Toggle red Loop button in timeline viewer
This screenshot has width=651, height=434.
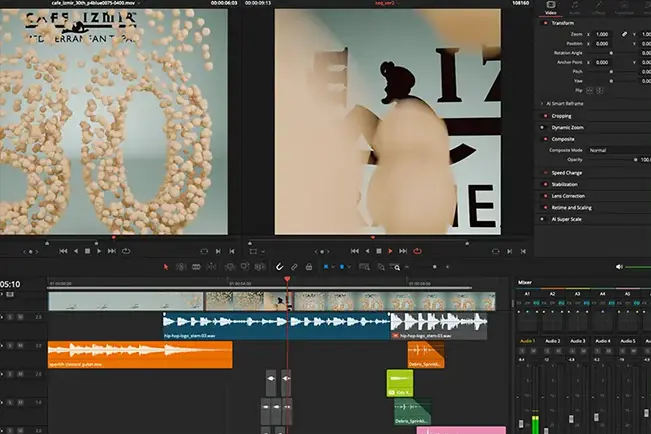pyautogui.click(x=417, y=251)
